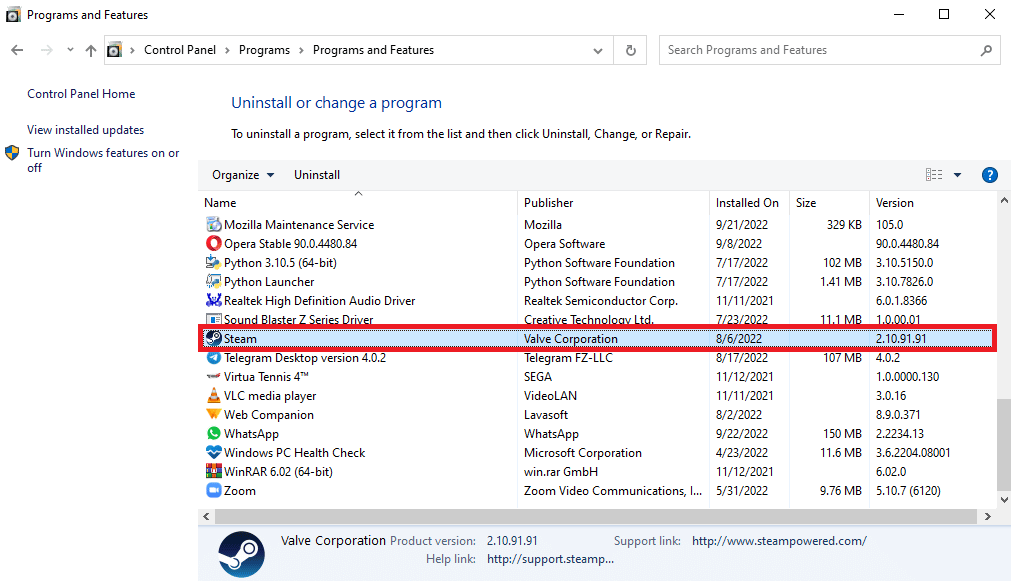Sort by the Publisher column header
The image size is (1011, 581).
pos(613,202)
